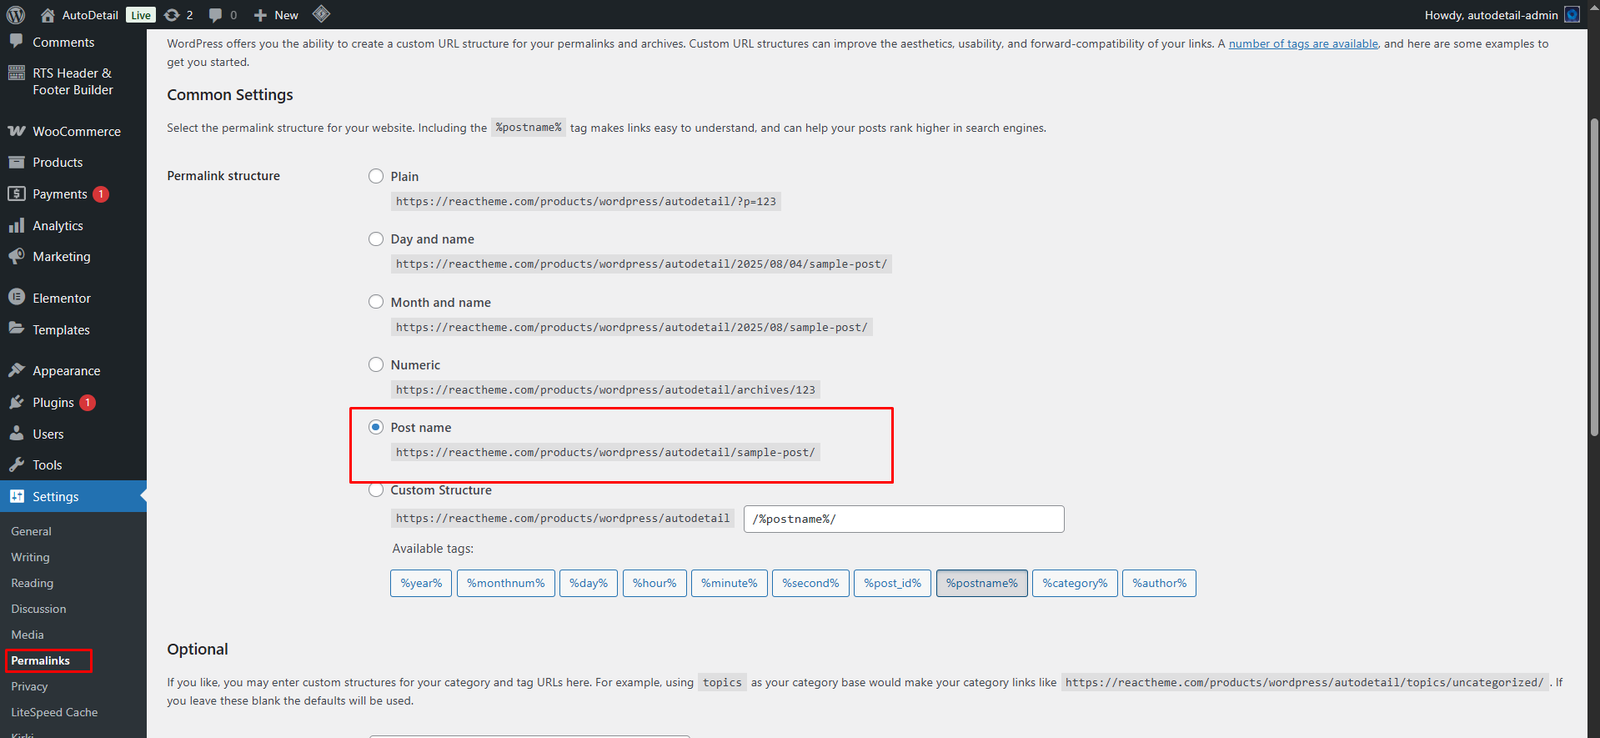Go to General settings submenu
Viewport: 1600px width, 738px height.
tap(31, 531)
